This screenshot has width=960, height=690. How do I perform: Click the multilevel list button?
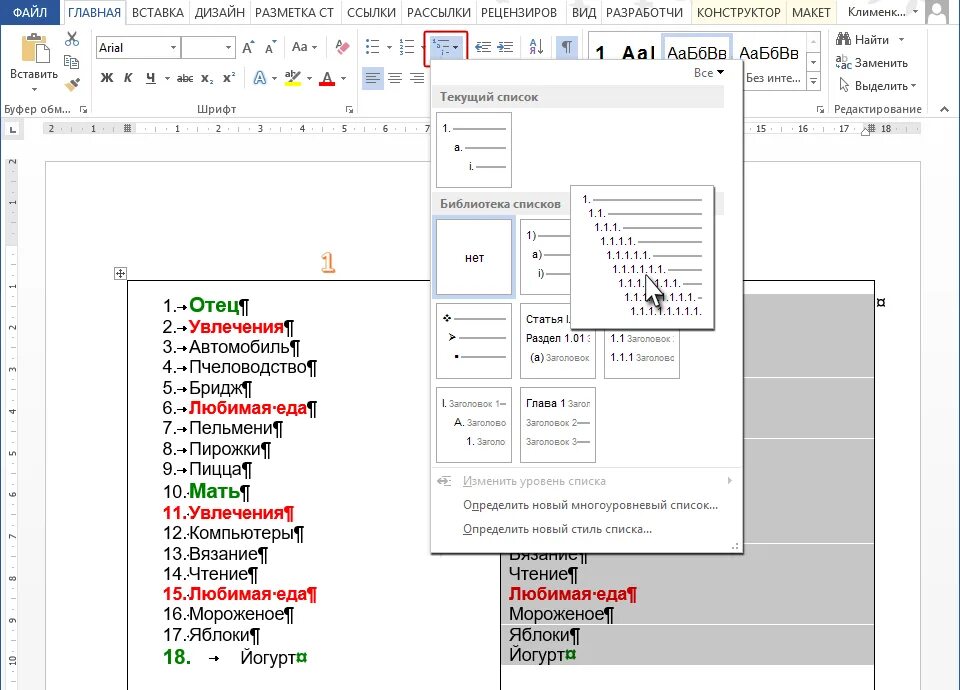(x=445, y=47)
